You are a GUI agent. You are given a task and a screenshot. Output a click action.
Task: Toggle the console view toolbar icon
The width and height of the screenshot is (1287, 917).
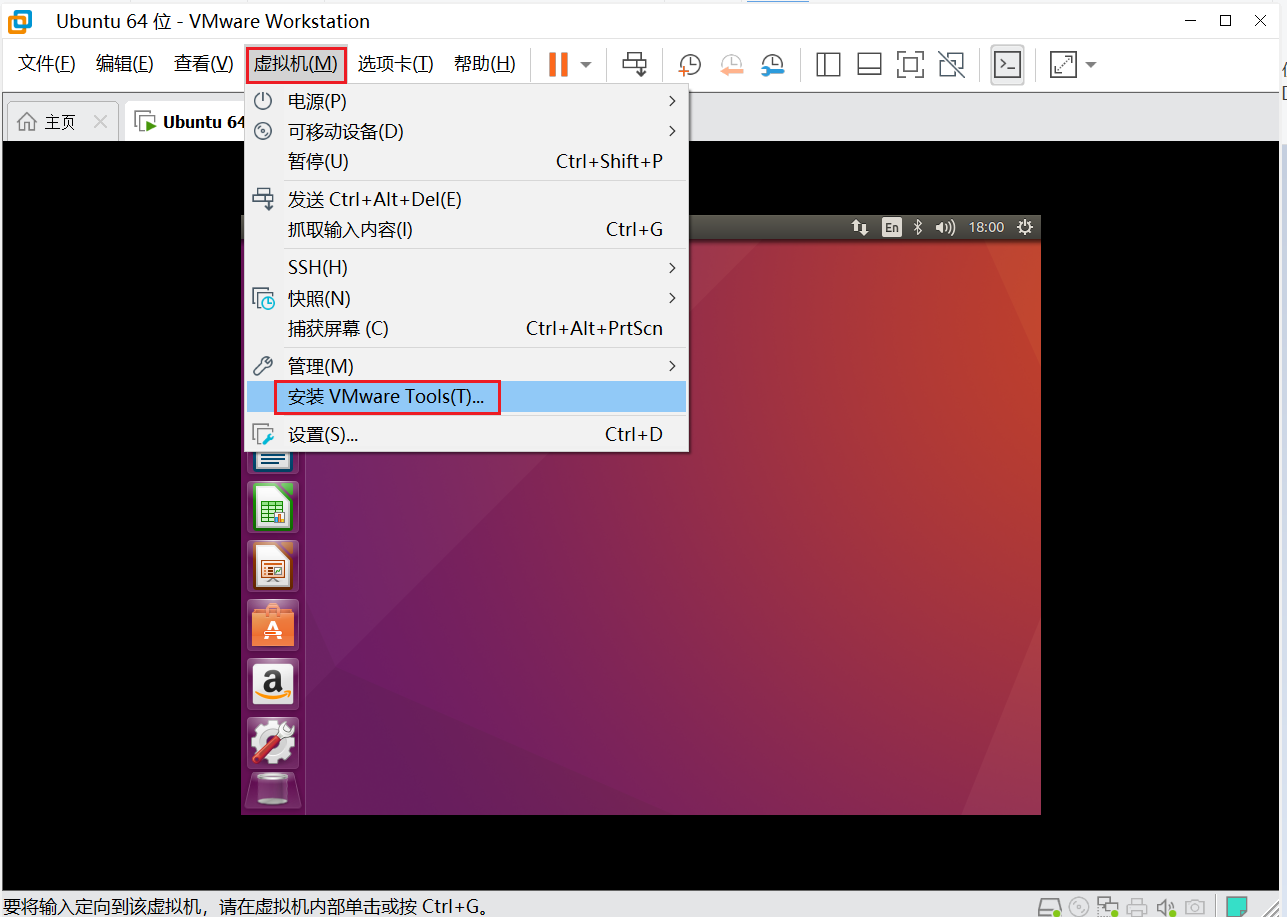pos(1007,65)
